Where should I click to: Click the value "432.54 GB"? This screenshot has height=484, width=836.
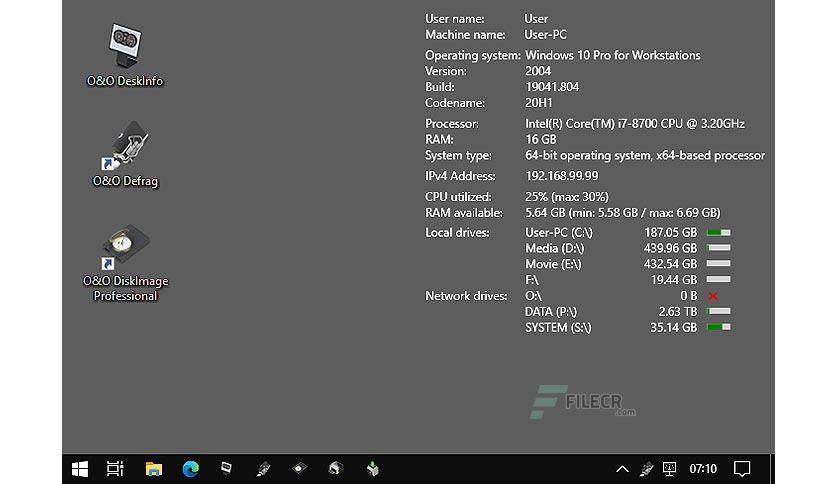click(670, 264)
